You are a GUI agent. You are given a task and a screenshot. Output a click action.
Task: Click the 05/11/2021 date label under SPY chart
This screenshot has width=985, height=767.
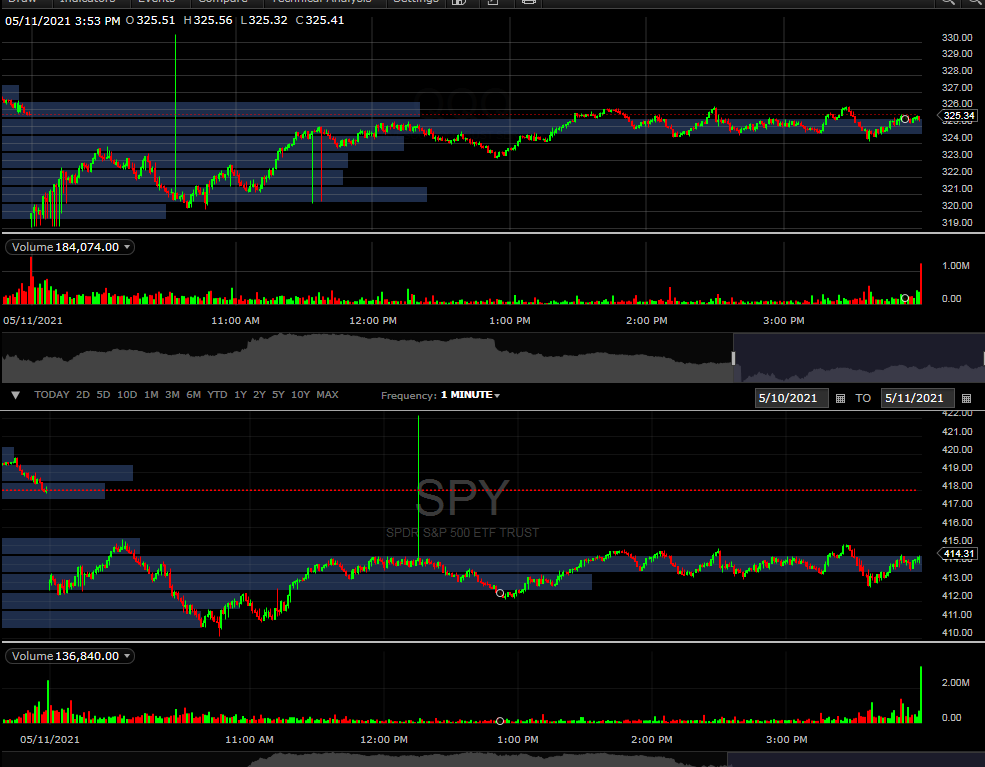pyautogui.click(x=50, y=739)
